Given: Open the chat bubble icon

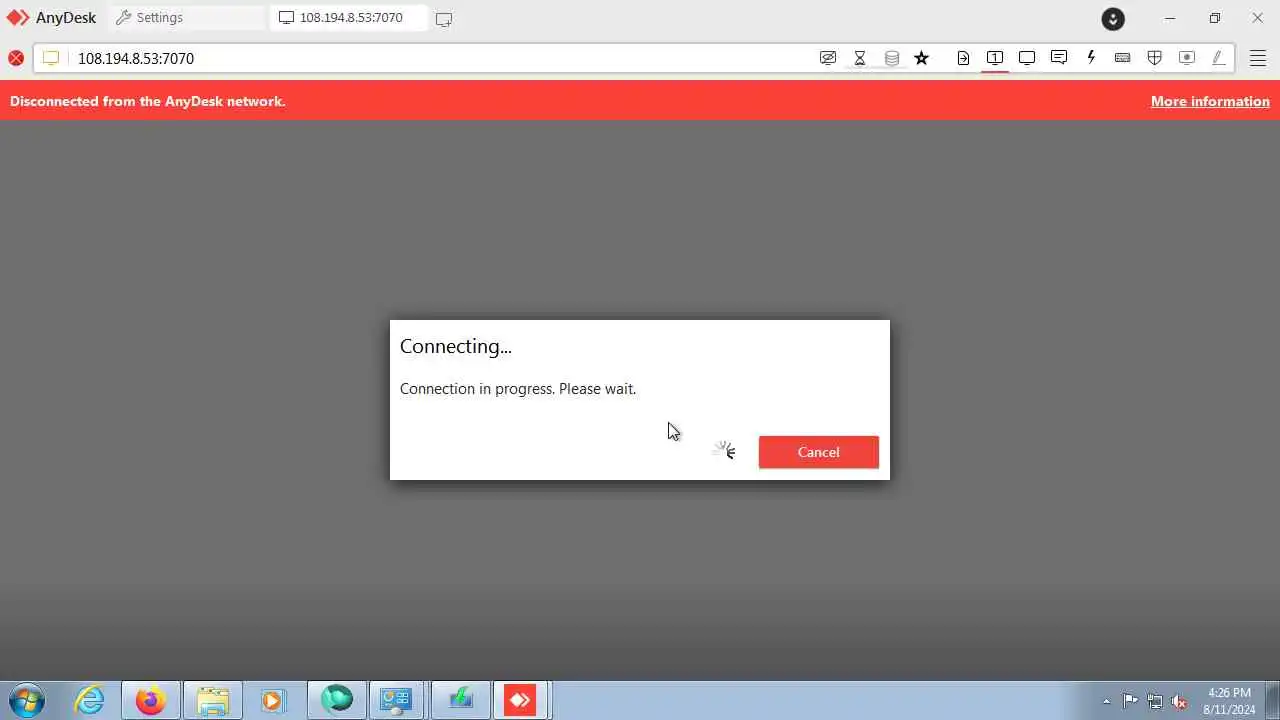Looking at the screenshot, I should tap(1059, 58).
